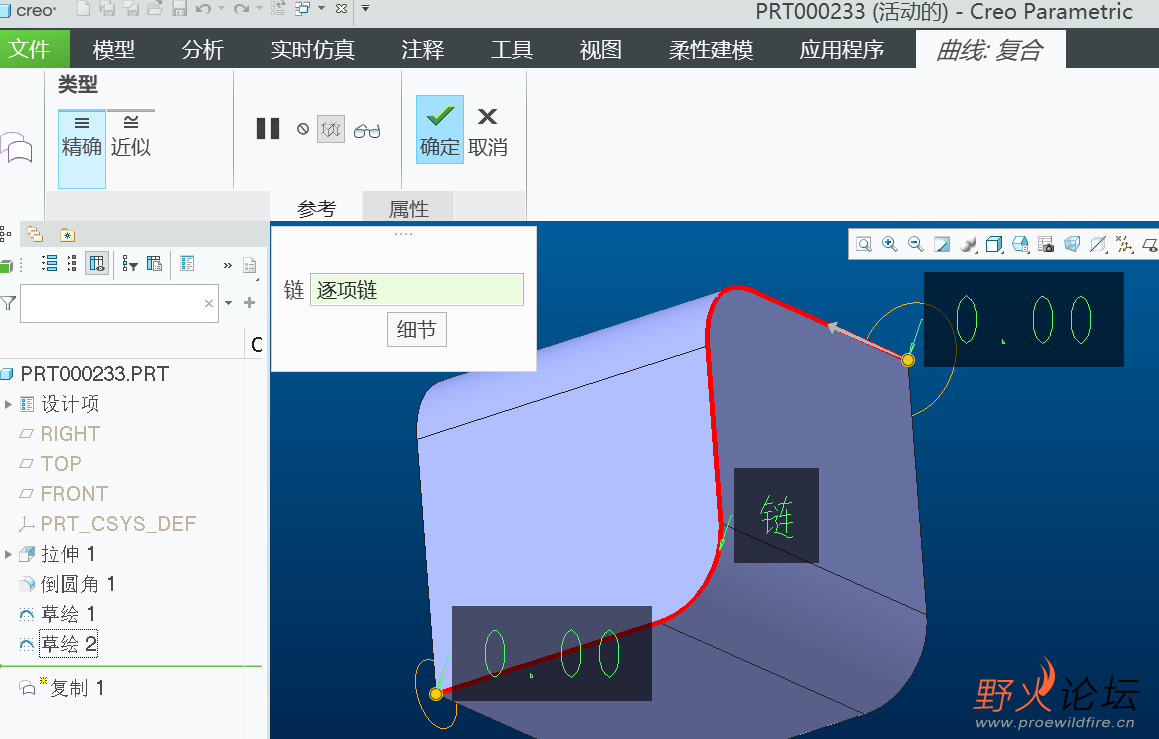Switch to the 分析 (Analysis) ribbon tab

pos(203,50)
